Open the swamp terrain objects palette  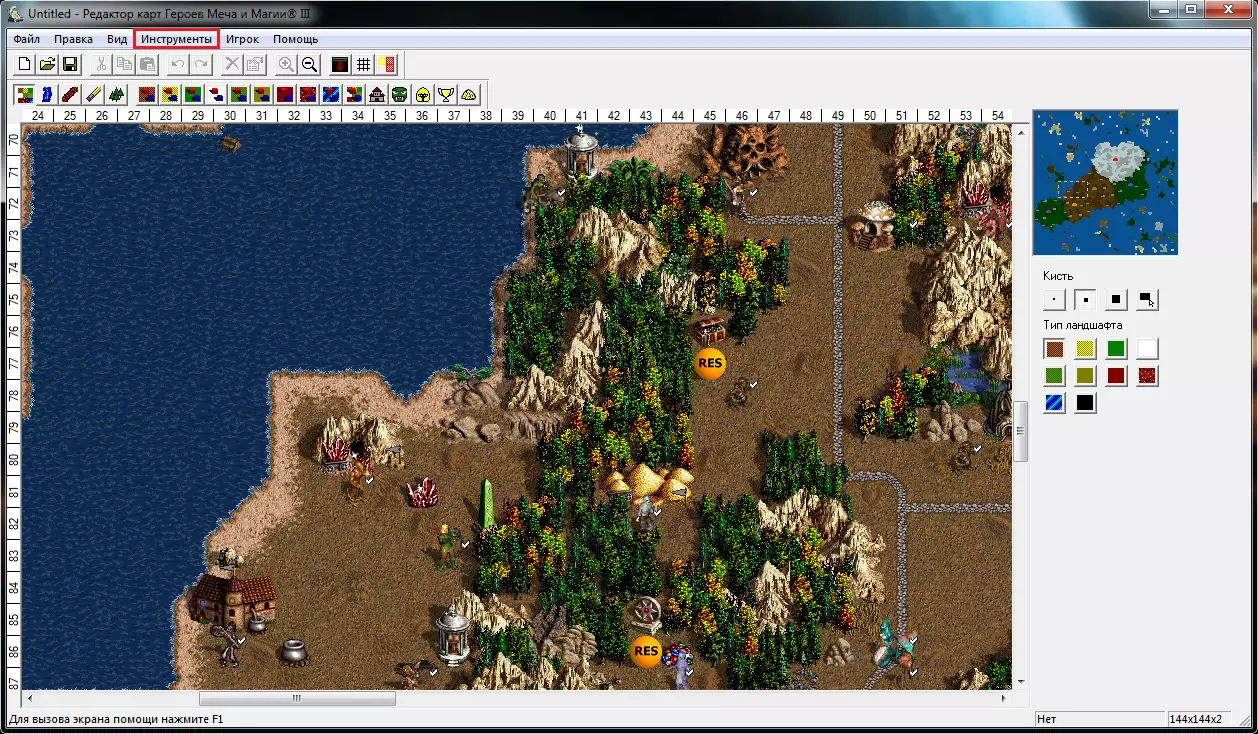tap(239, 94)
